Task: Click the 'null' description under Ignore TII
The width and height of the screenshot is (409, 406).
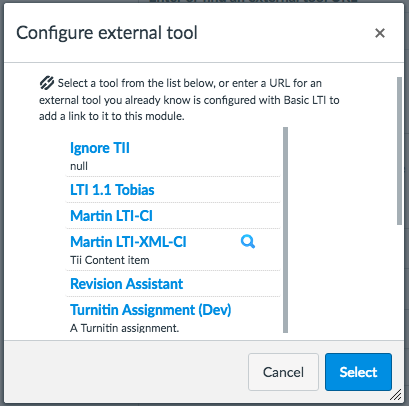Action: pyautogui.click(x=79, y=166)
